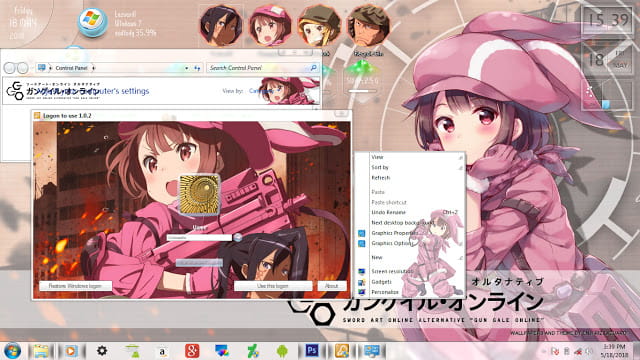This screenshot has width=640, height=360.
Task: Open the Google Plus taskbar icon
Action: click(x=192, y=351)
